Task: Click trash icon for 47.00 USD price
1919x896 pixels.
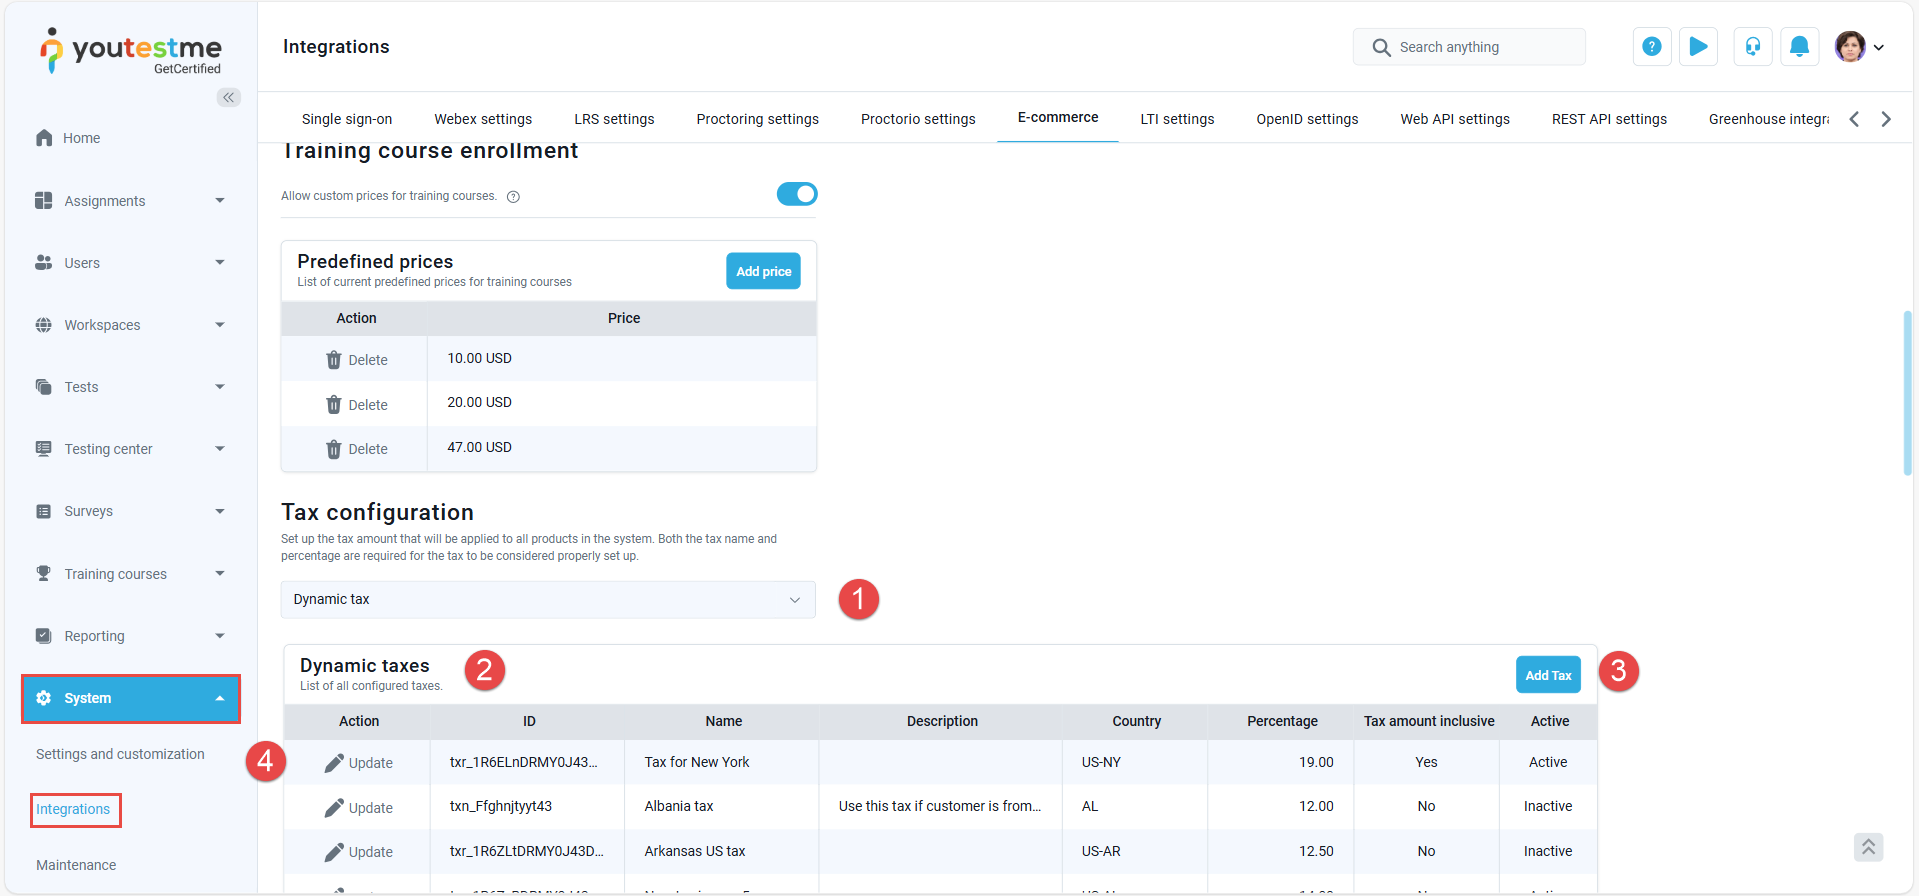Action: click(334, 449)
